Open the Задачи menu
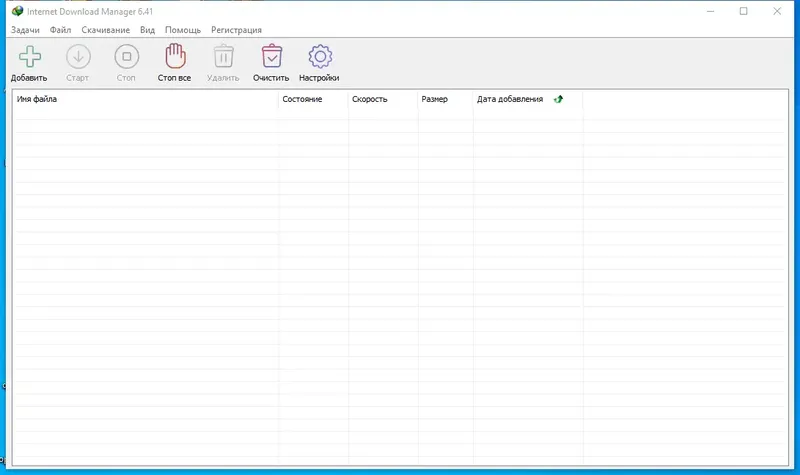Image resolution: width=800 pixels, height=475 pixels. coord(25,30)
